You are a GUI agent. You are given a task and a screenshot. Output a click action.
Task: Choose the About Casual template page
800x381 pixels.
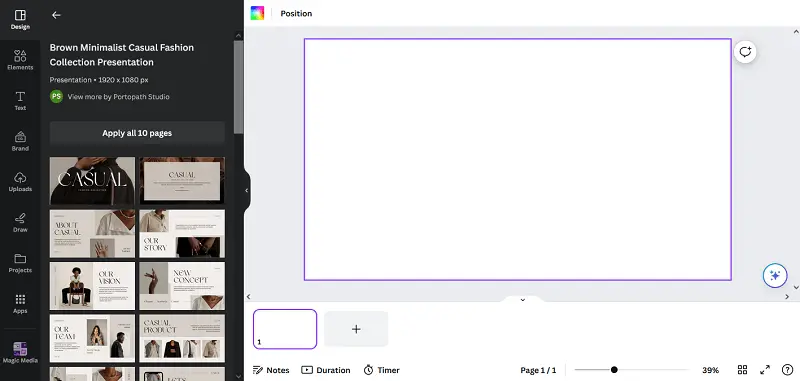92,234
